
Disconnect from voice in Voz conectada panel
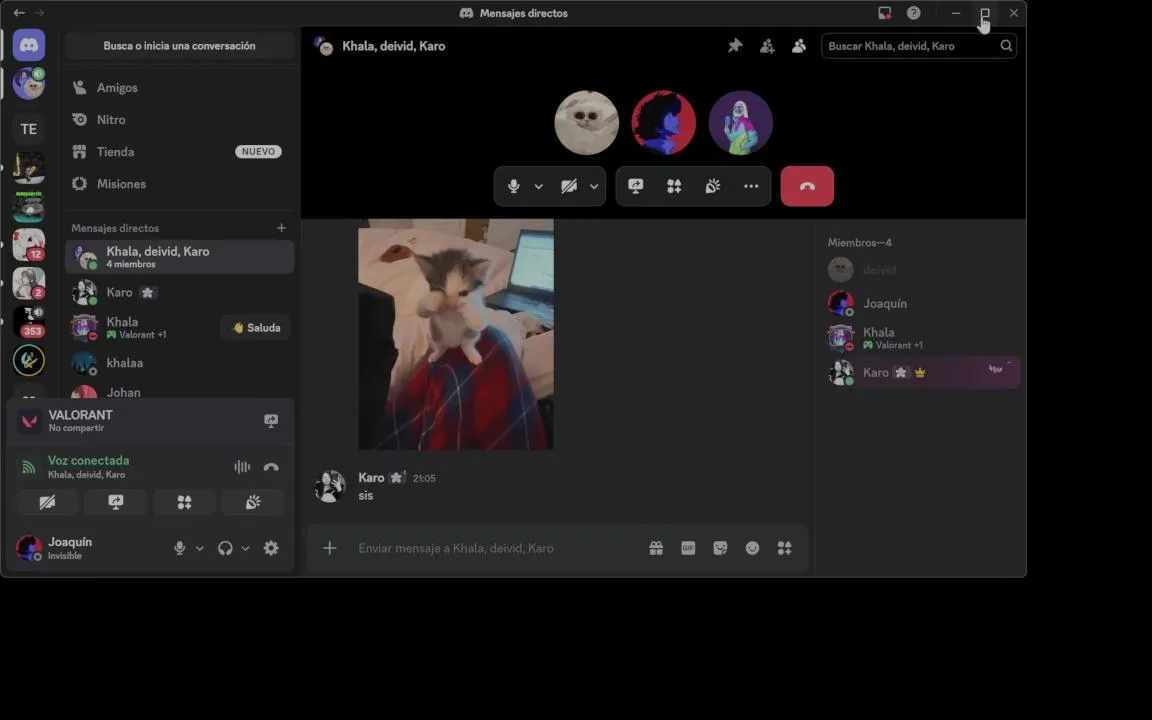(x=271, y=467)
